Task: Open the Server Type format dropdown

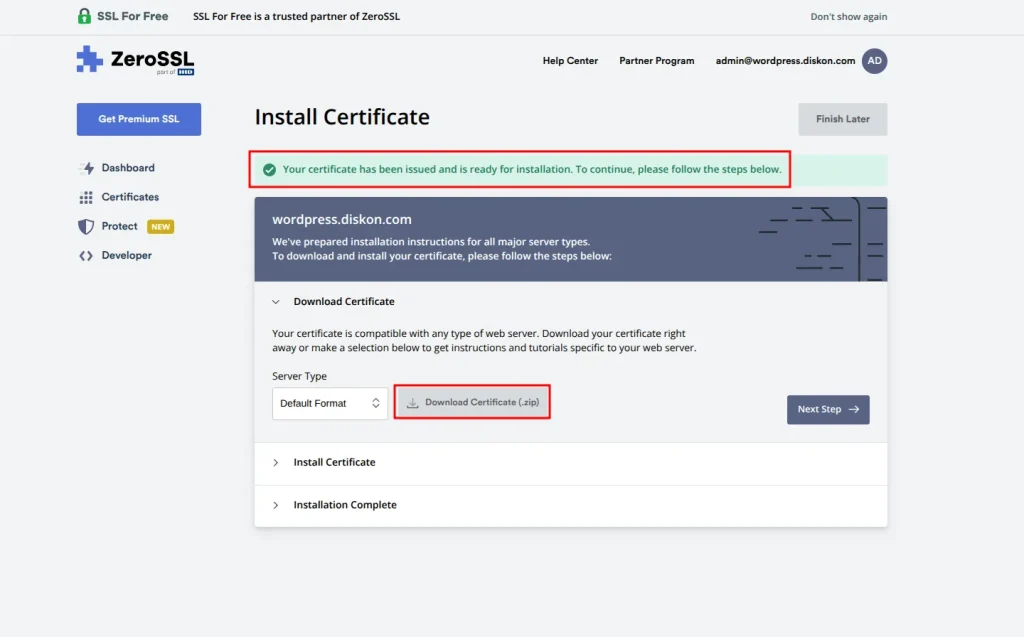Action: pyautogui.click(x=330, y=403)
